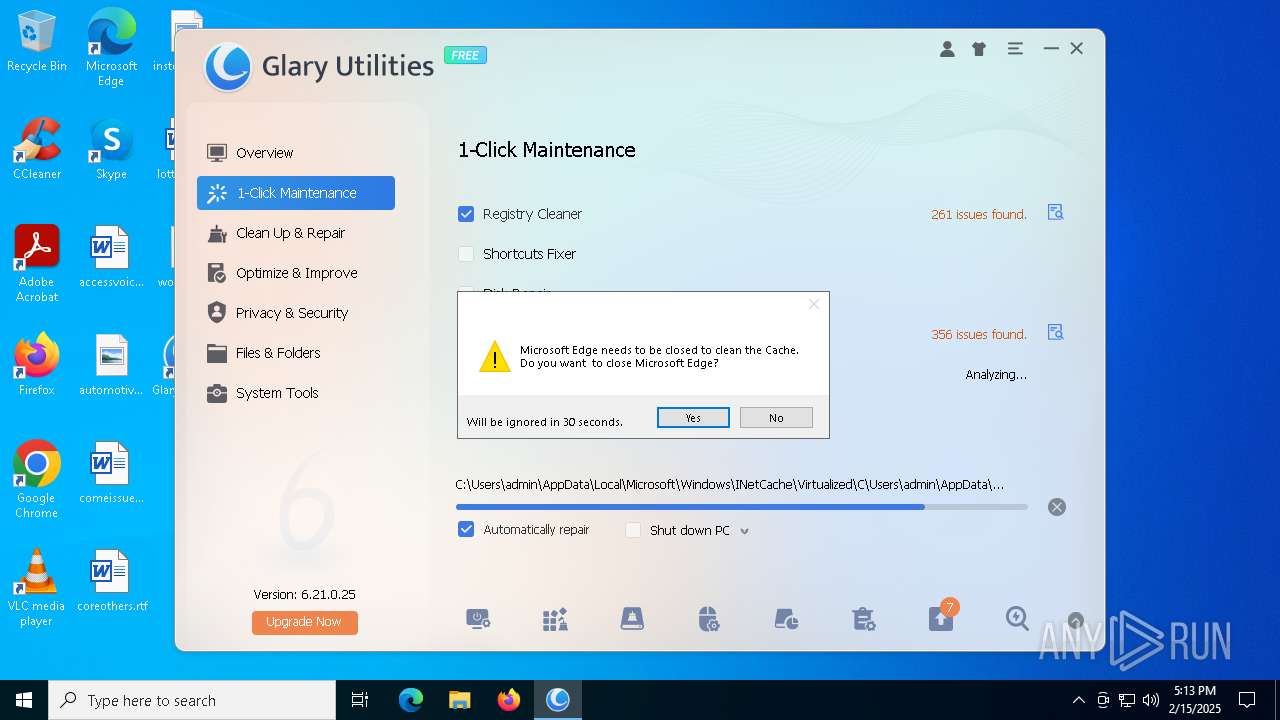View details of 356 issues found
1280x720 pixels.
1055,332
